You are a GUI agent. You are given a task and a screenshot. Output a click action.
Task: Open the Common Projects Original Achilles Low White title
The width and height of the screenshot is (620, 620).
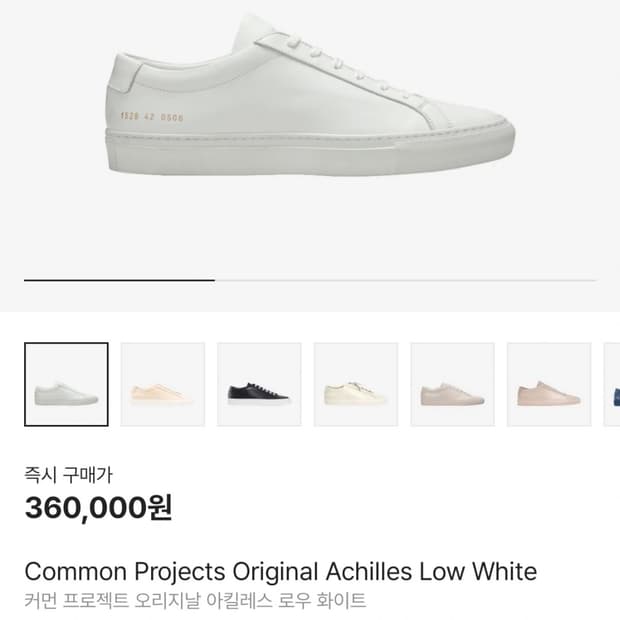tap(280, 572)
